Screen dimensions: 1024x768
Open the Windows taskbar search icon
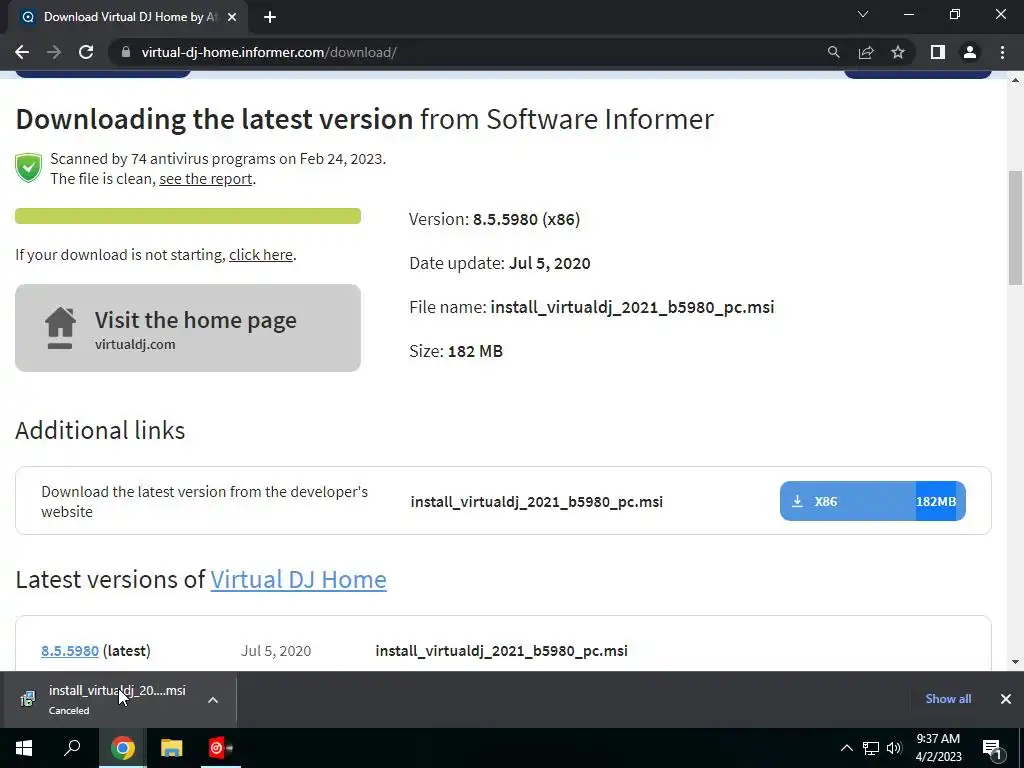pos(72,748)
